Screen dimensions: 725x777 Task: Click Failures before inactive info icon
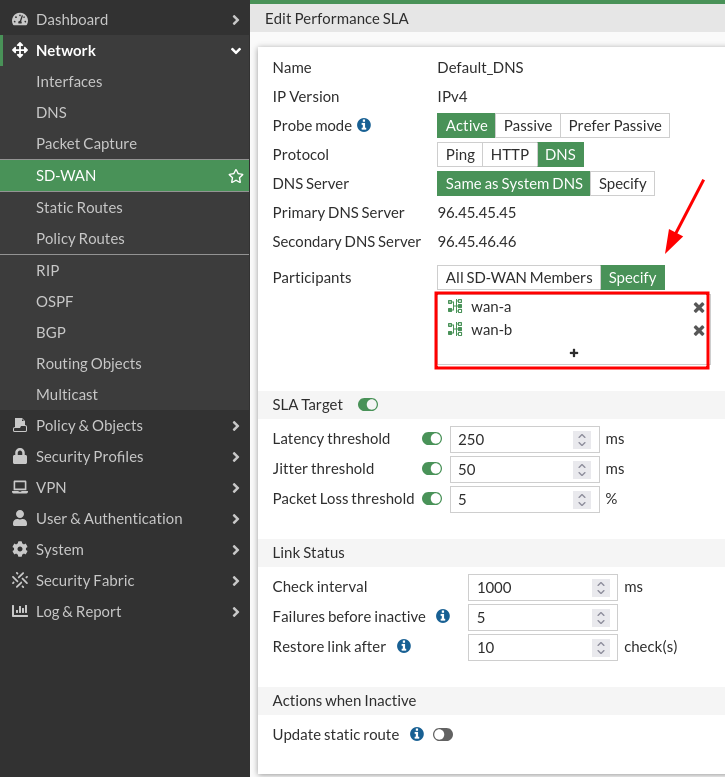click(x=443, y=616)
